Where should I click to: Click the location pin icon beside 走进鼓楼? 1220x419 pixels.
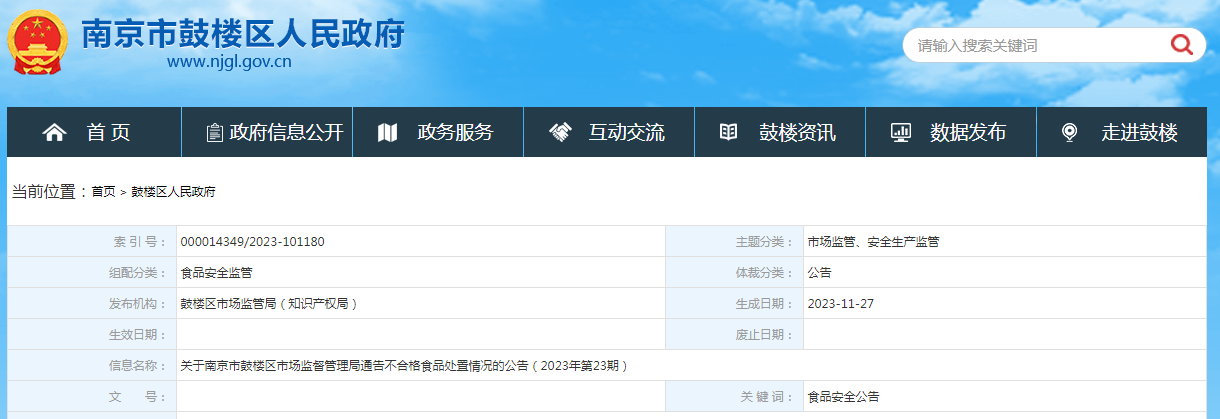coord(1069,132)
